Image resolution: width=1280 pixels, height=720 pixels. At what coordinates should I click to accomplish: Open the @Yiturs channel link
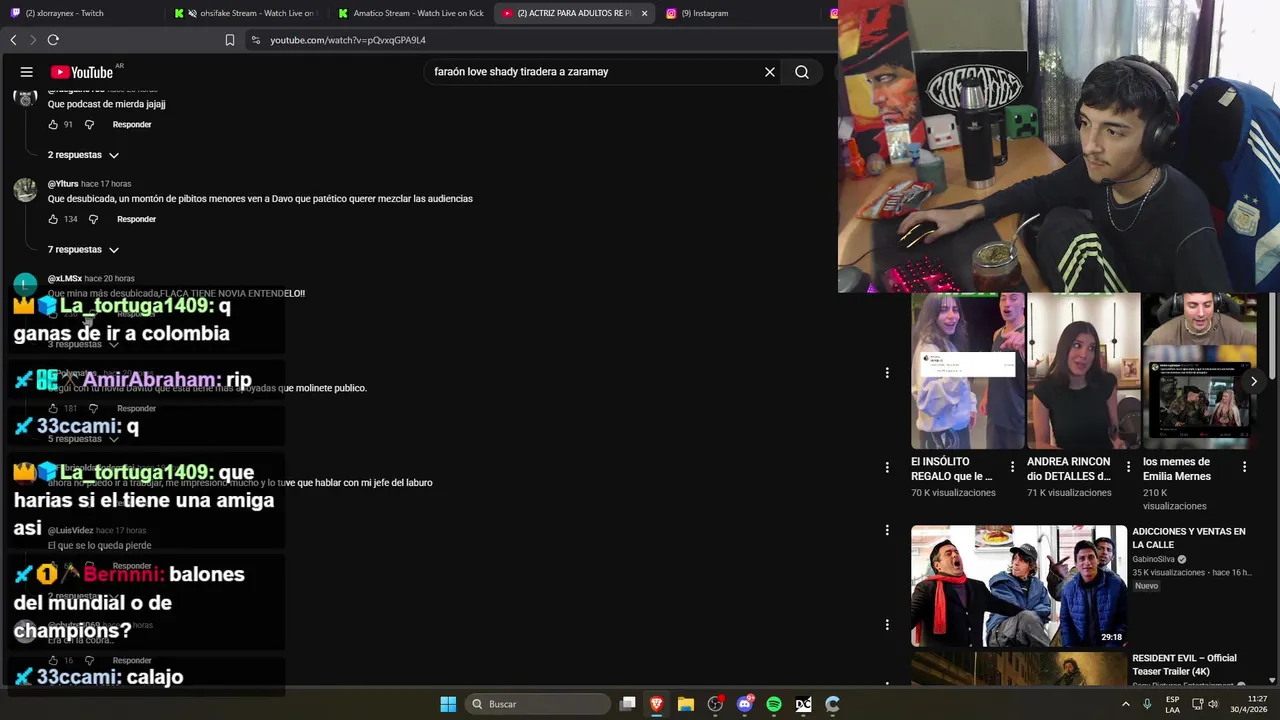pyautogui.click(x=63, y=184)
